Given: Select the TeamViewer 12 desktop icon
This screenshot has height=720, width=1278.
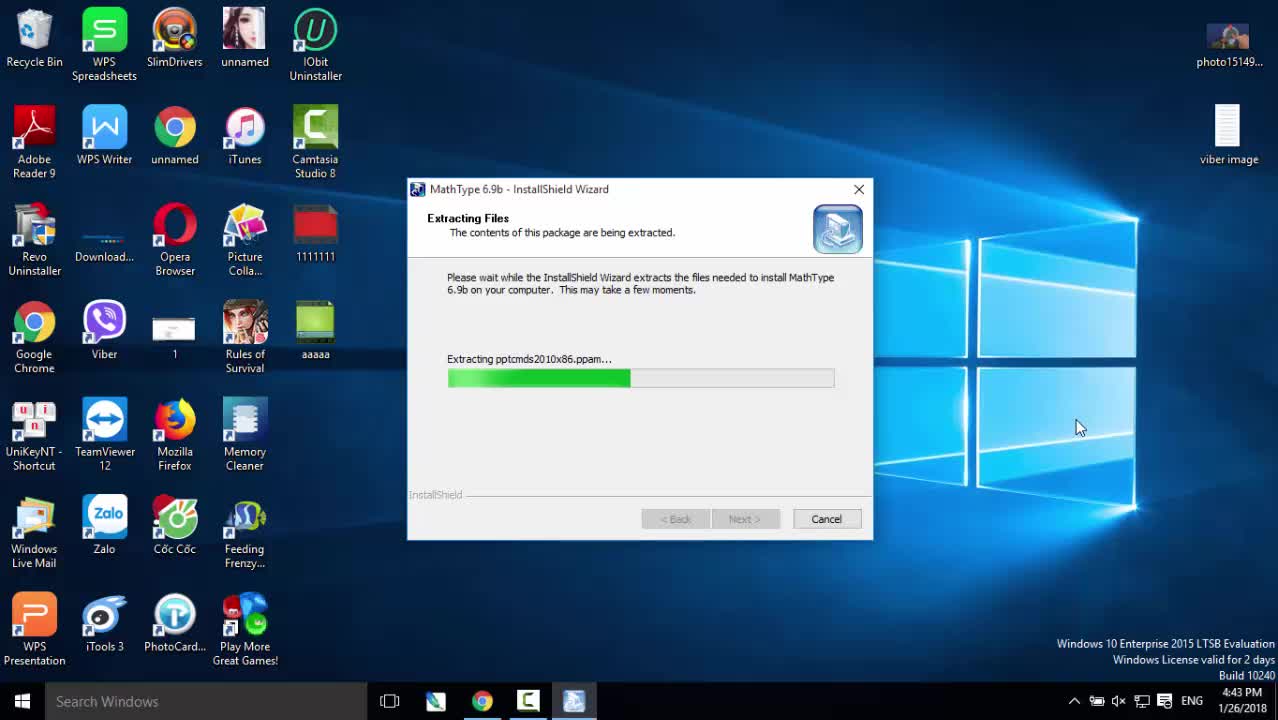Looking at the screenshot, I should (104, 435).
